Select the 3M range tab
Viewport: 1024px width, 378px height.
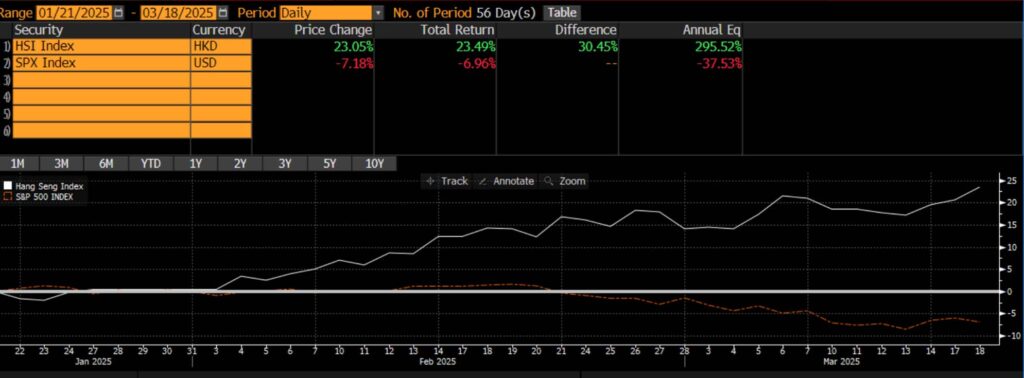point(62,164)
